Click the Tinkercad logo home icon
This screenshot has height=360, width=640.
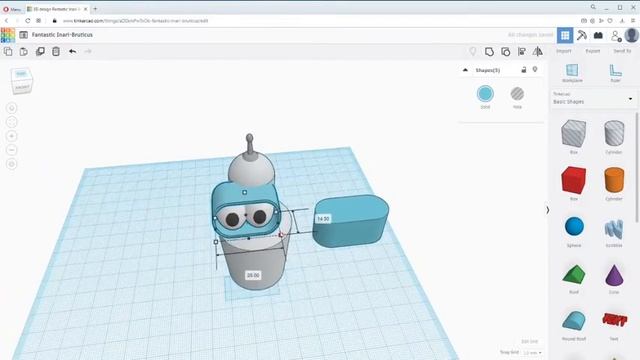pos(8,35)
